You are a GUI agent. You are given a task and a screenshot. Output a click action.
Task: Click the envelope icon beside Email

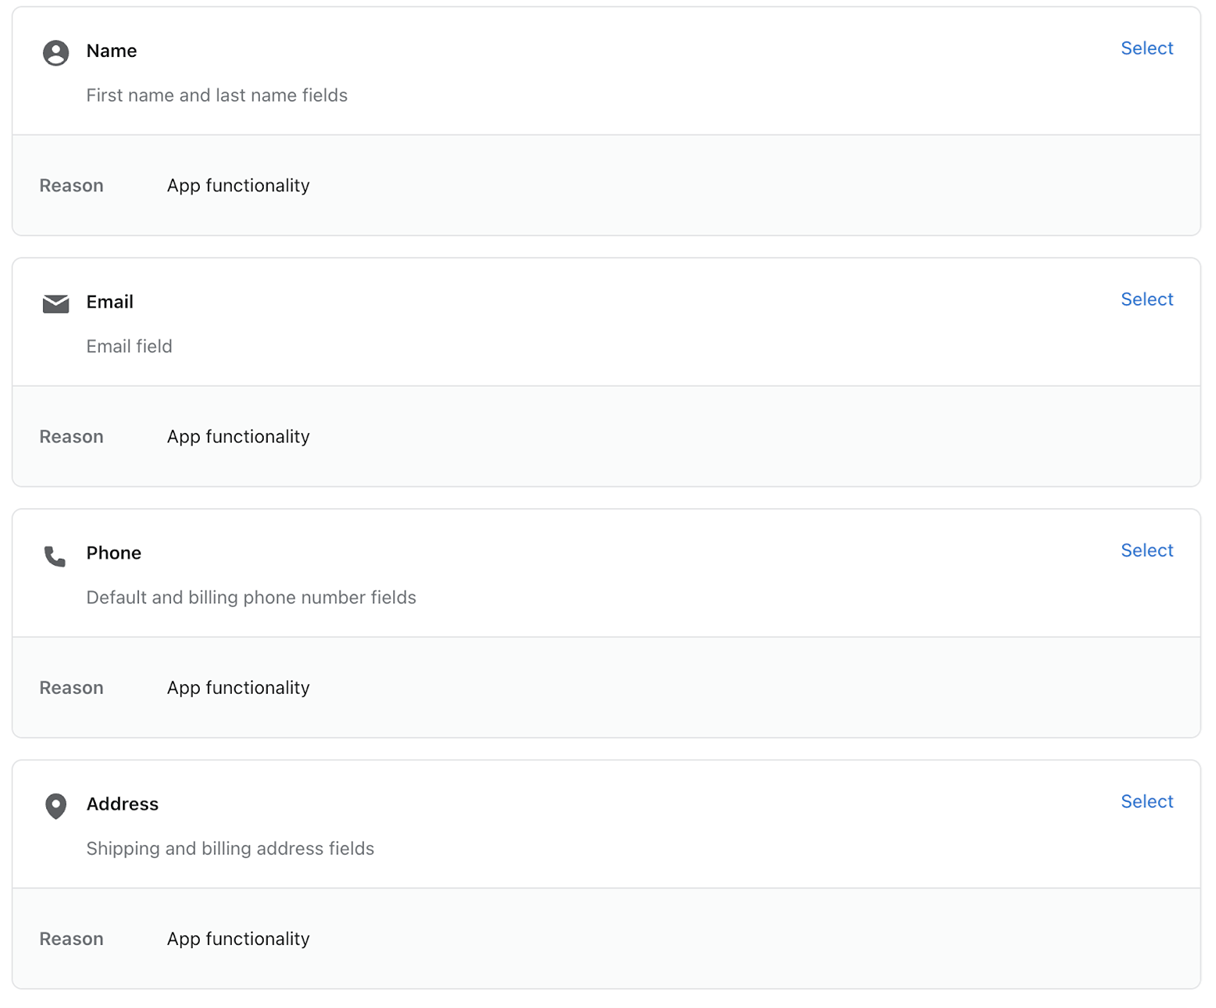(56, 304)
